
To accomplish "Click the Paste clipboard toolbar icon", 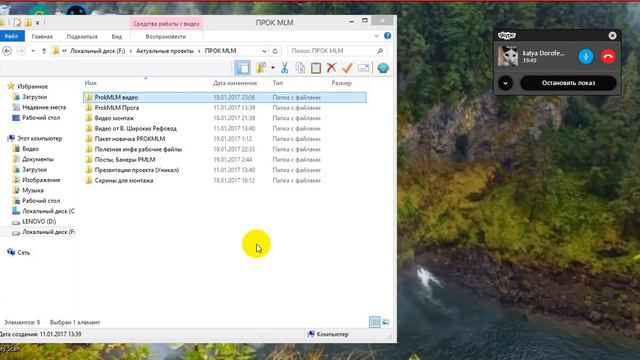I will tap(316, 68).
